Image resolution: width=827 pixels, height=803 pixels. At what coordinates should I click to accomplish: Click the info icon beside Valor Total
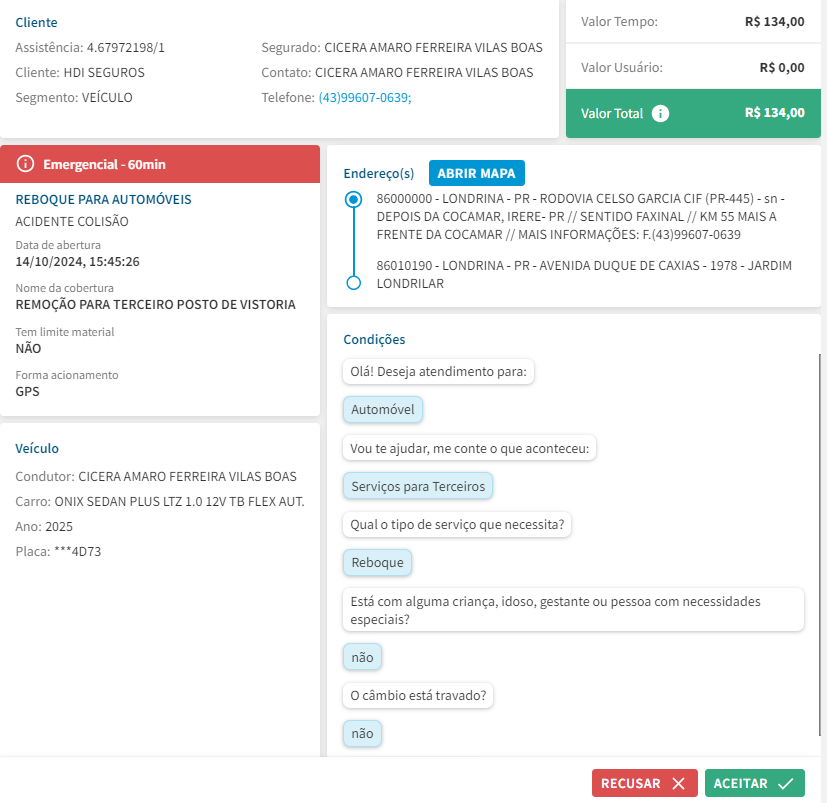(x=660, y=113)
